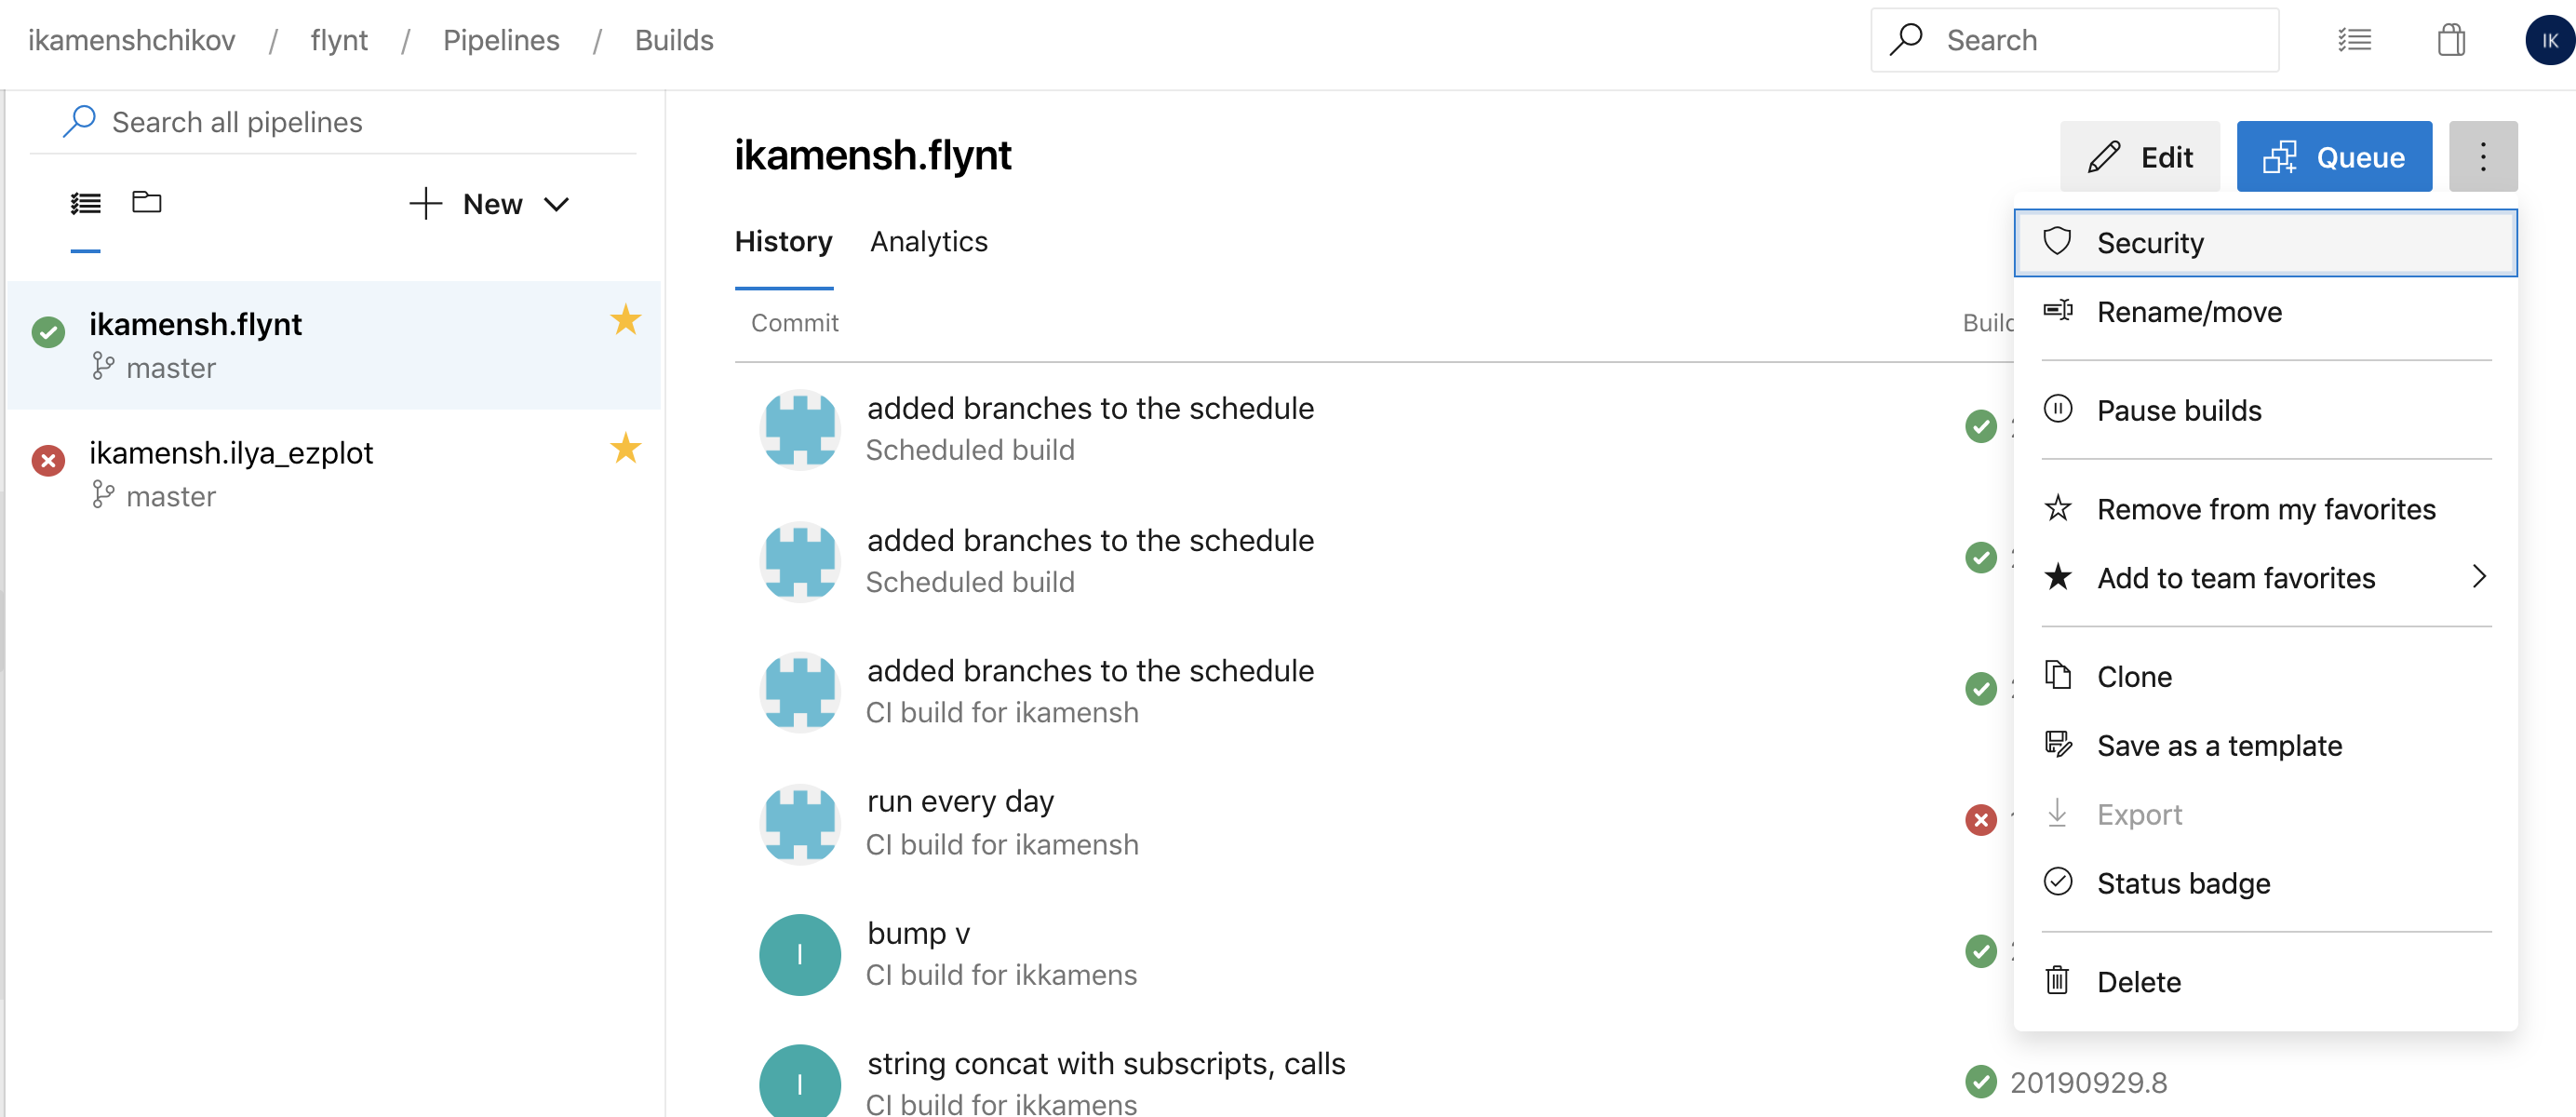The image size is (2576, 1117).
Task: Open the more actions ellipsis menu
Action: point(2484,156)
